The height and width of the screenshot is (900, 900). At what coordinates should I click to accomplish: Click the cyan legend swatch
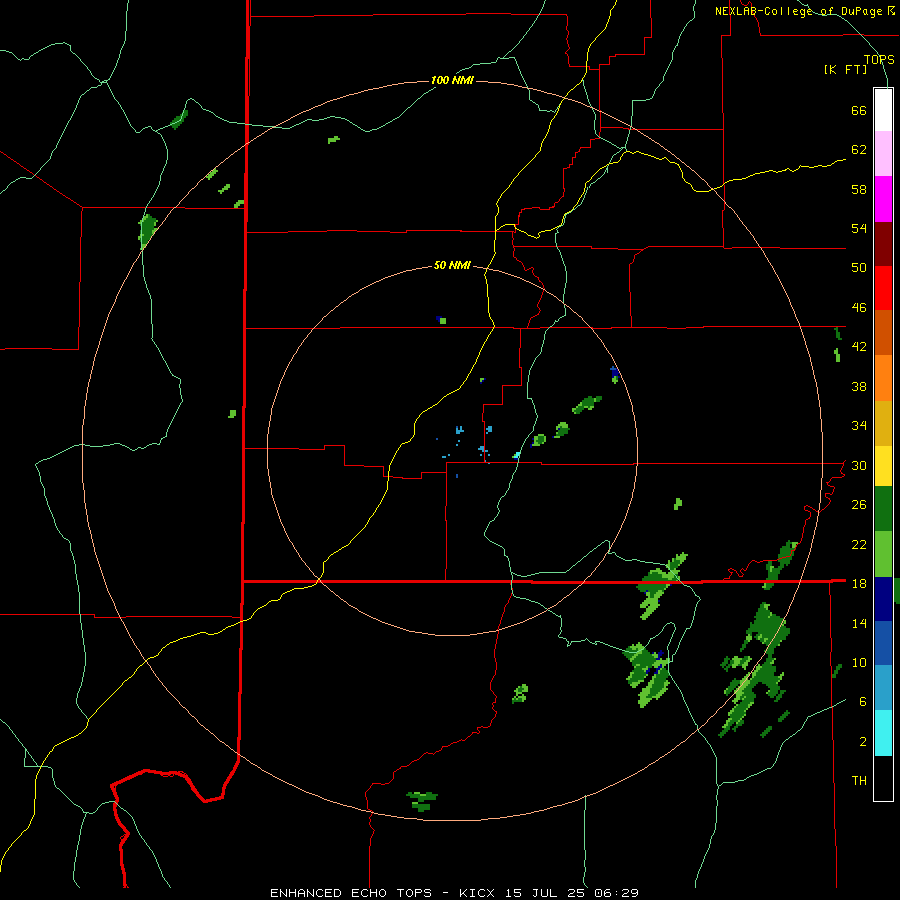click(883, 733)
